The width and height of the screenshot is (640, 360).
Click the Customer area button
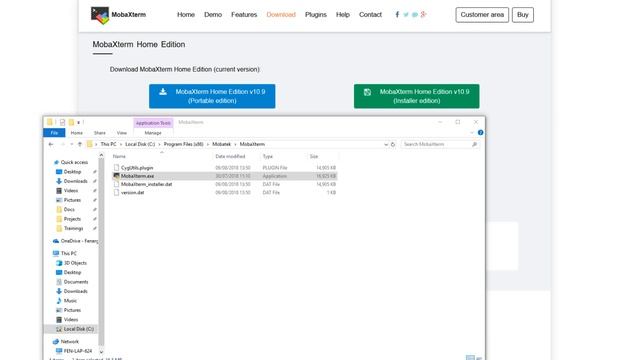pyautogui.click(x=482, y=15)
